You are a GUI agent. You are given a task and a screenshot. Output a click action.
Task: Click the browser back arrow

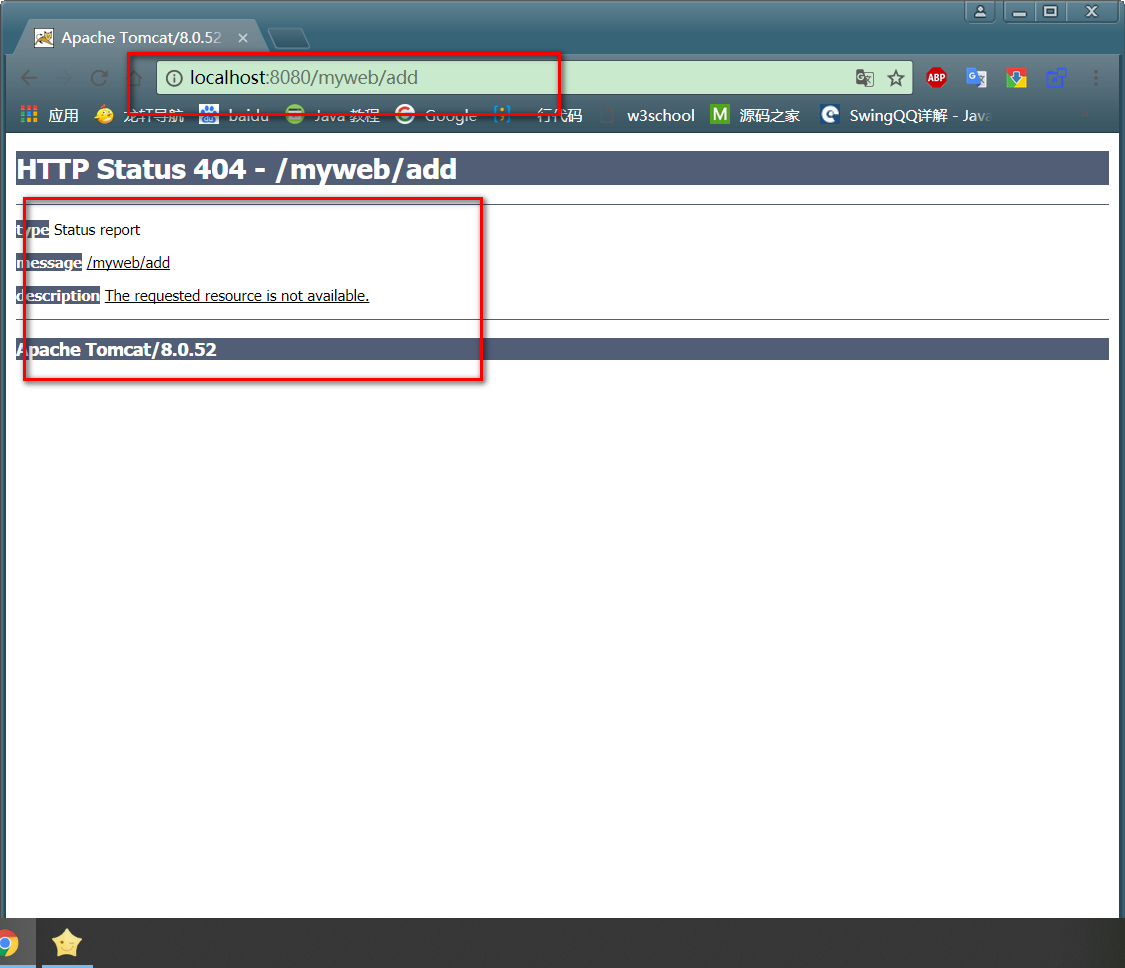[x=29, y=77]
